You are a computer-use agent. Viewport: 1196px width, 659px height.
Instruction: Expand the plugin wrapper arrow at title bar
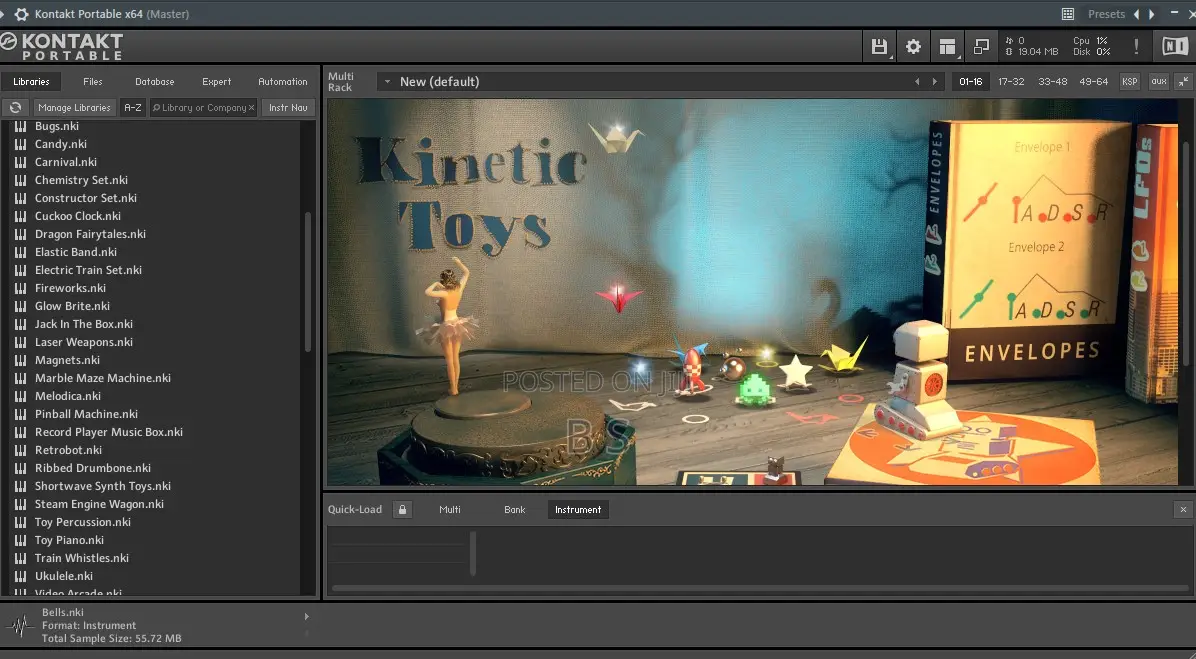click(x=2, y=14)
